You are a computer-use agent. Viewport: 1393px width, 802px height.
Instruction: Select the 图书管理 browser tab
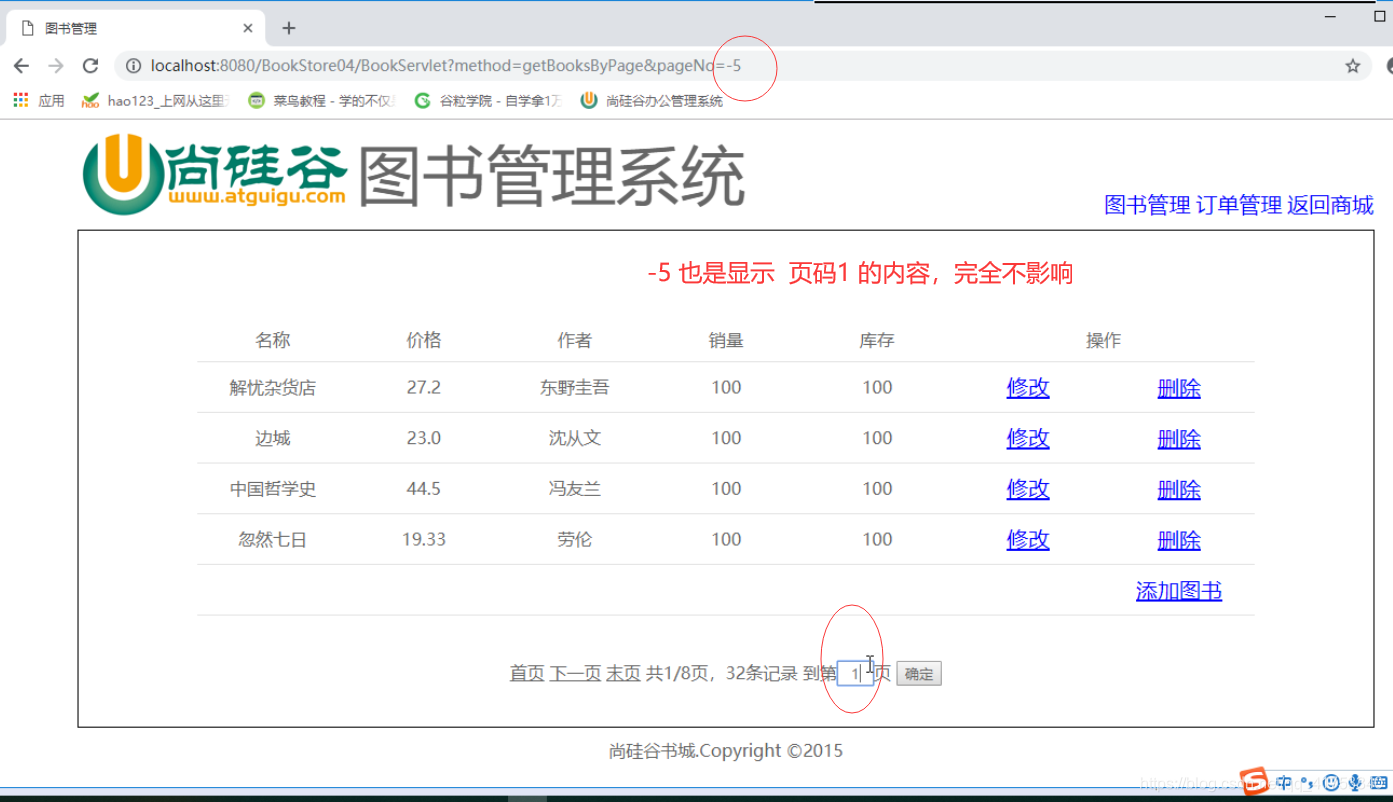[x=135, y=28]
